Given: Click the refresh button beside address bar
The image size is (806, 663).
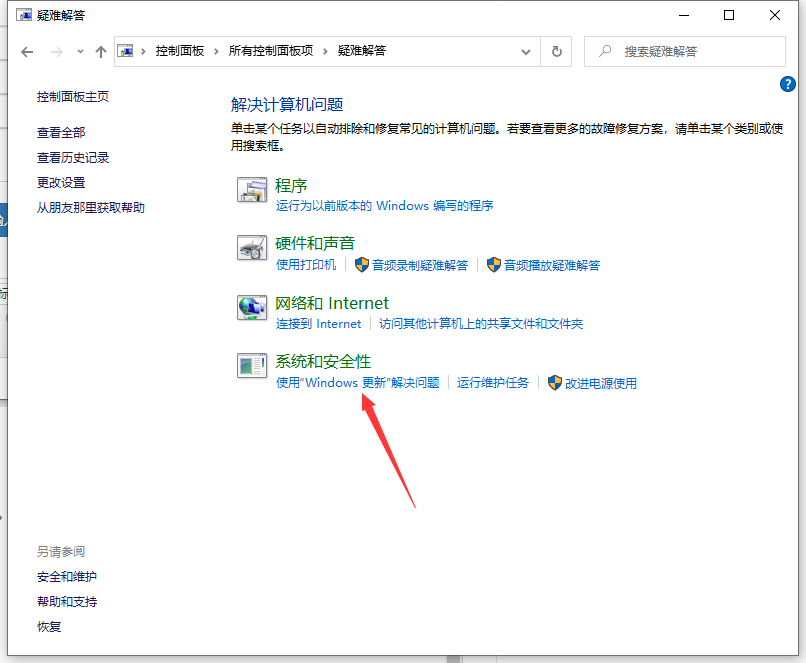Looking at the screenshot, I should coord(557,51).
